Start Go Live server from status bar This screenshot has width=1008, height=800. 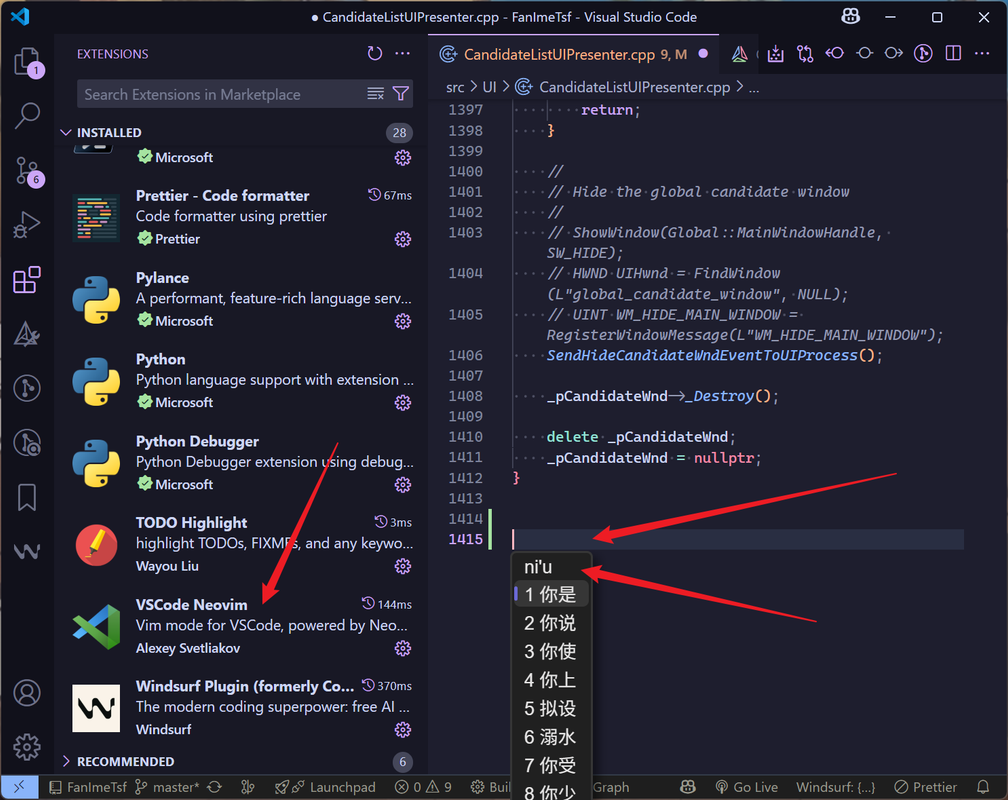(746, 787)
